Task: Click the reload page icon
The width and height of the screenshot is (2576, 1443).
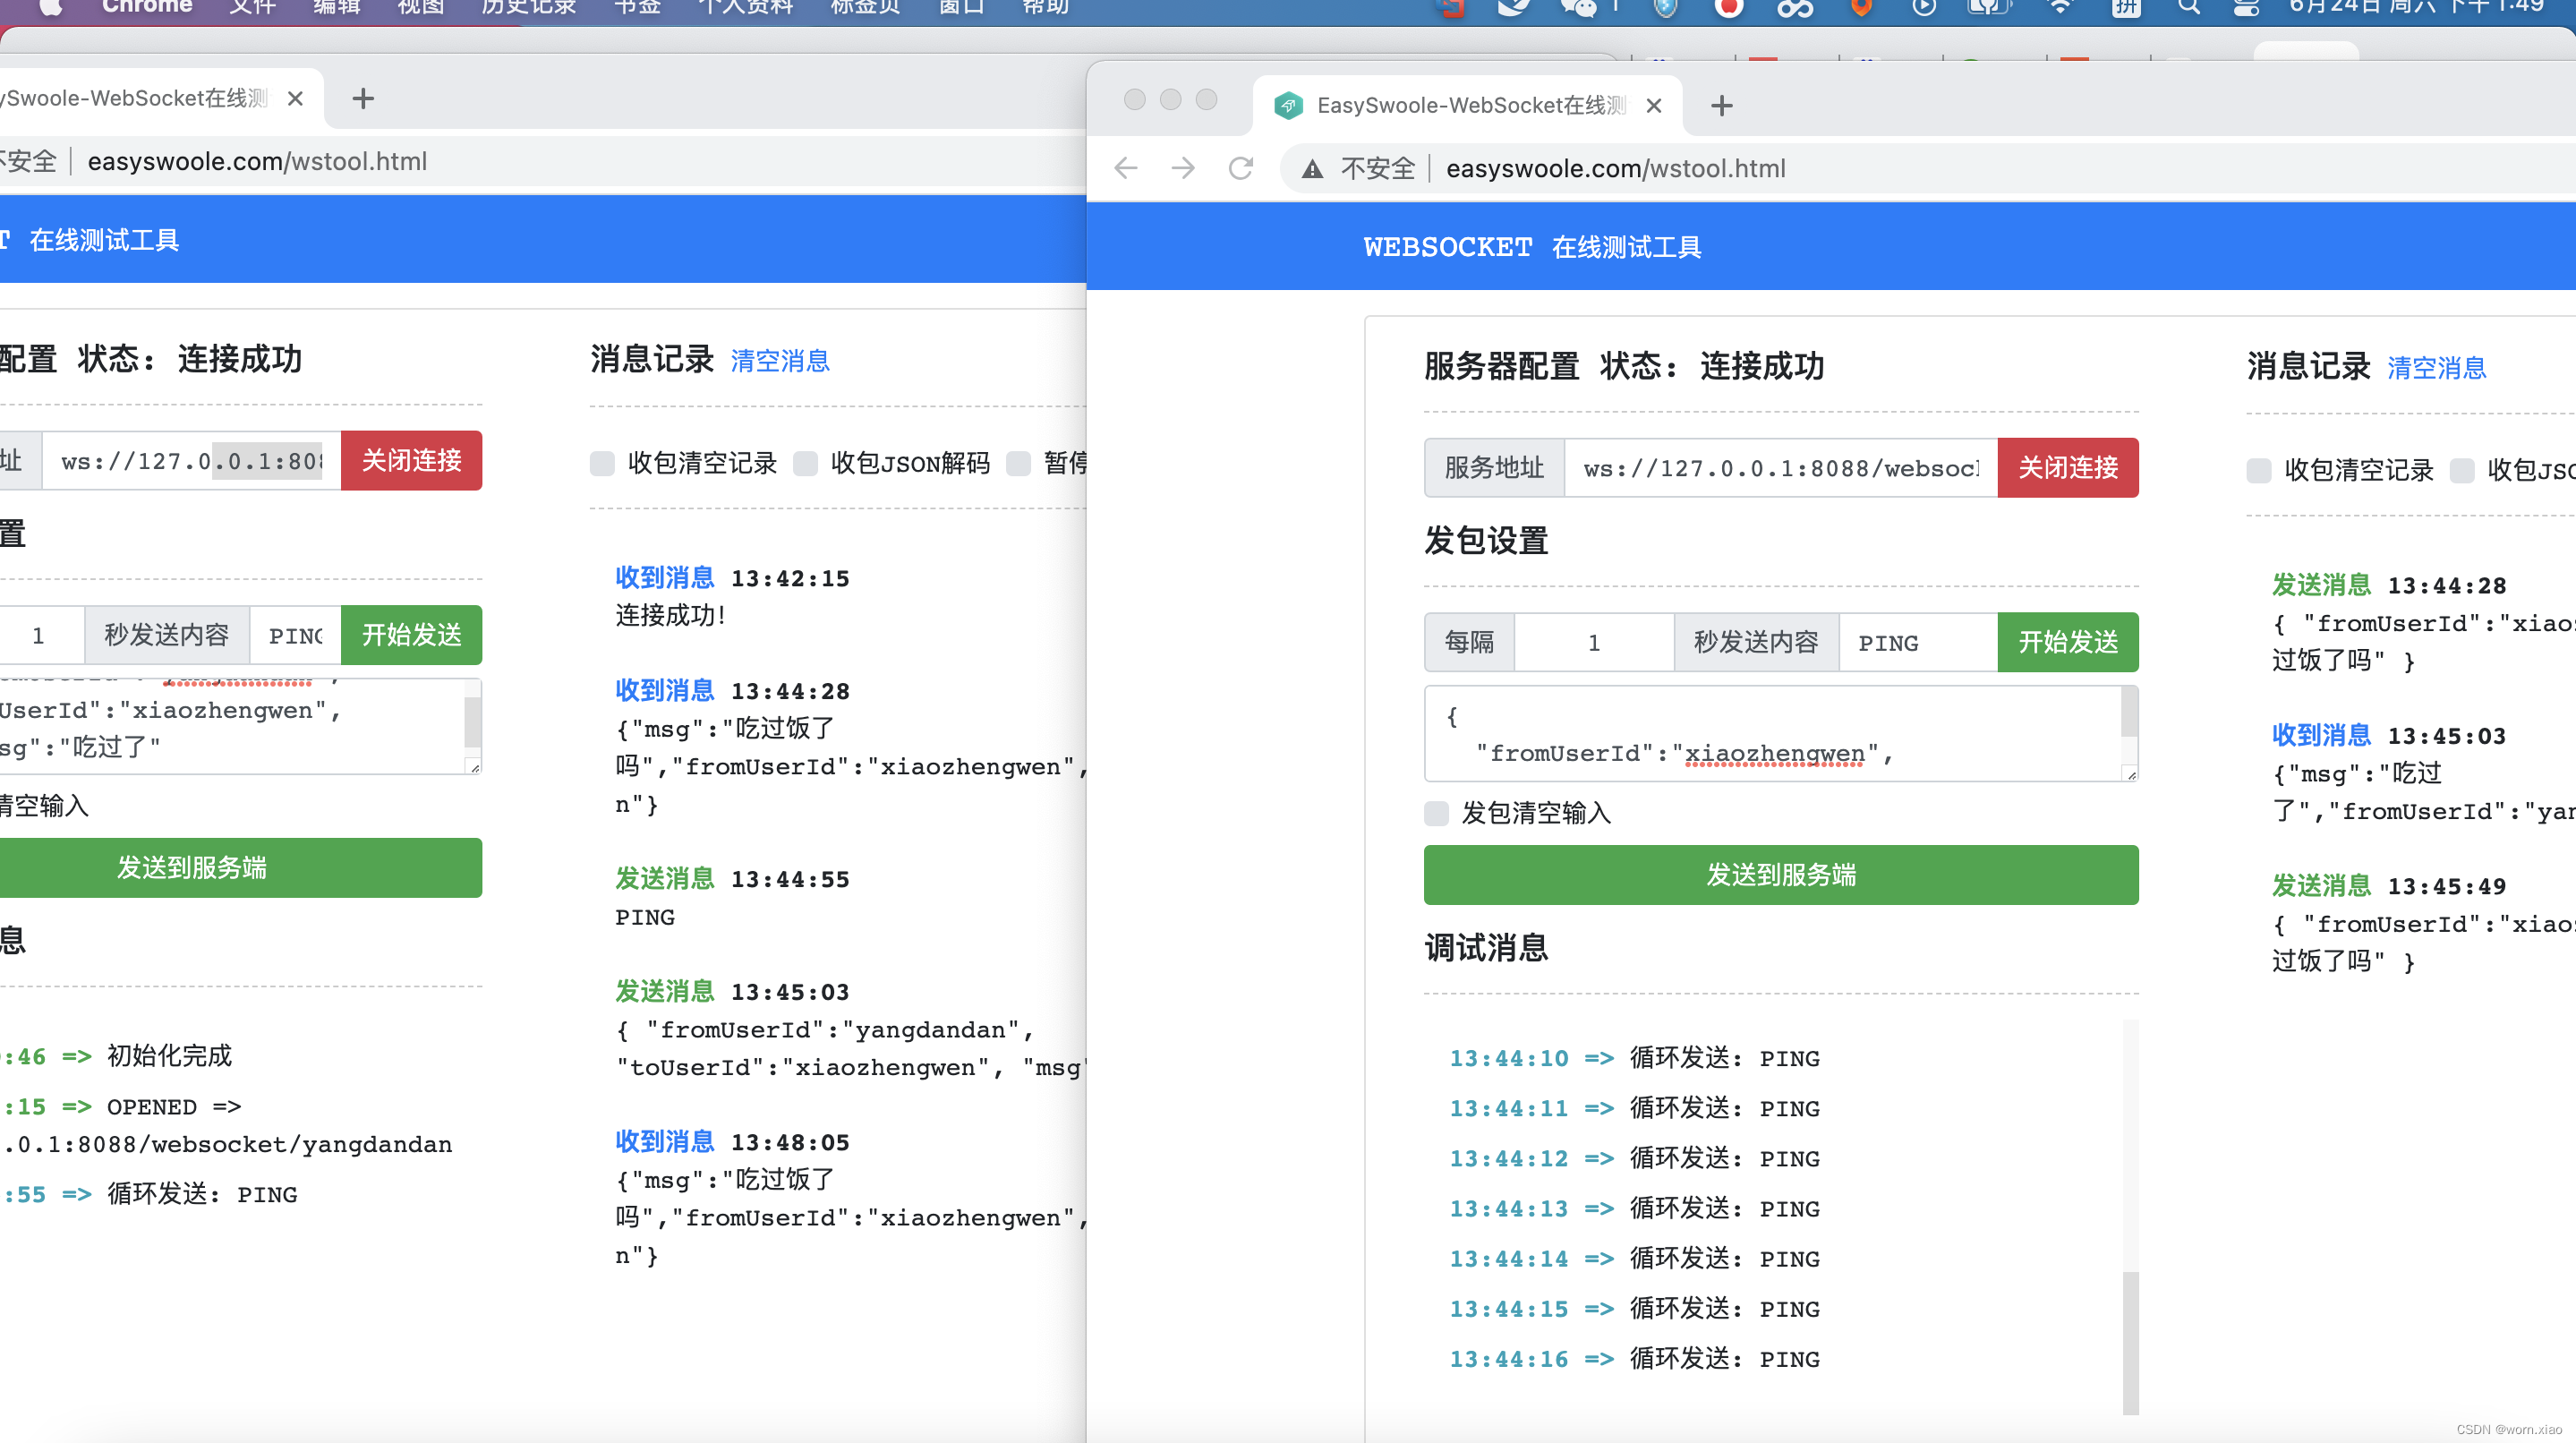Action: pyautogui.click(x=1240, y=168)
